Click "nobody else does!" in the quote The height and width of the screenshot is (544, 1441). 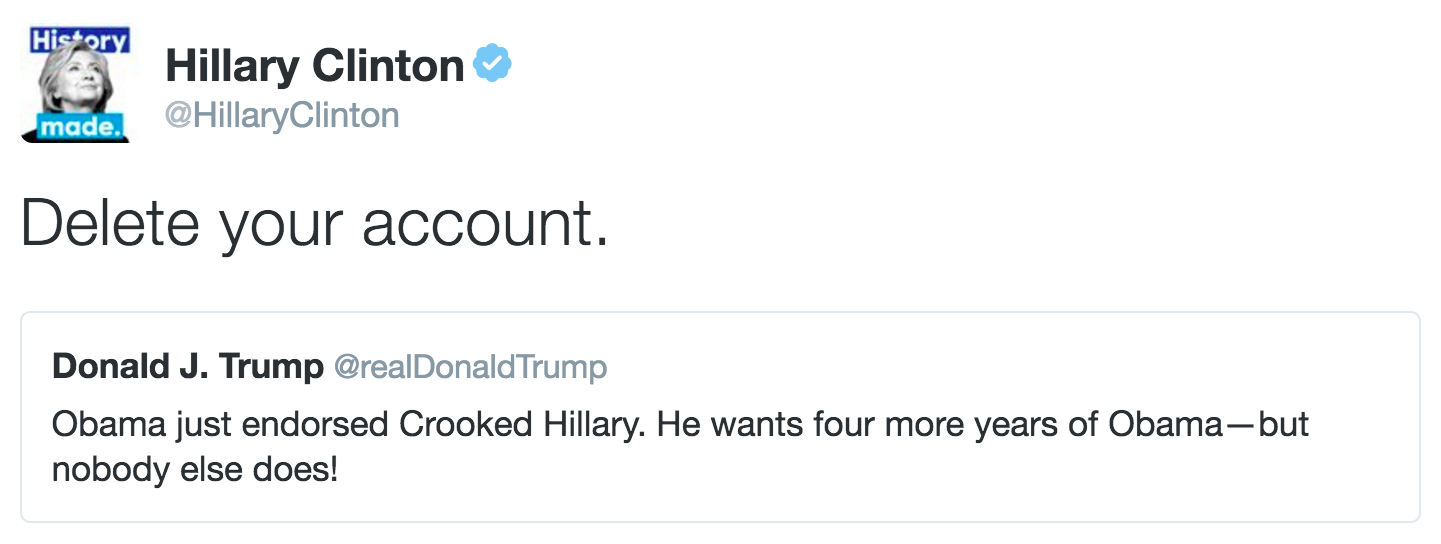coord(195,468)
